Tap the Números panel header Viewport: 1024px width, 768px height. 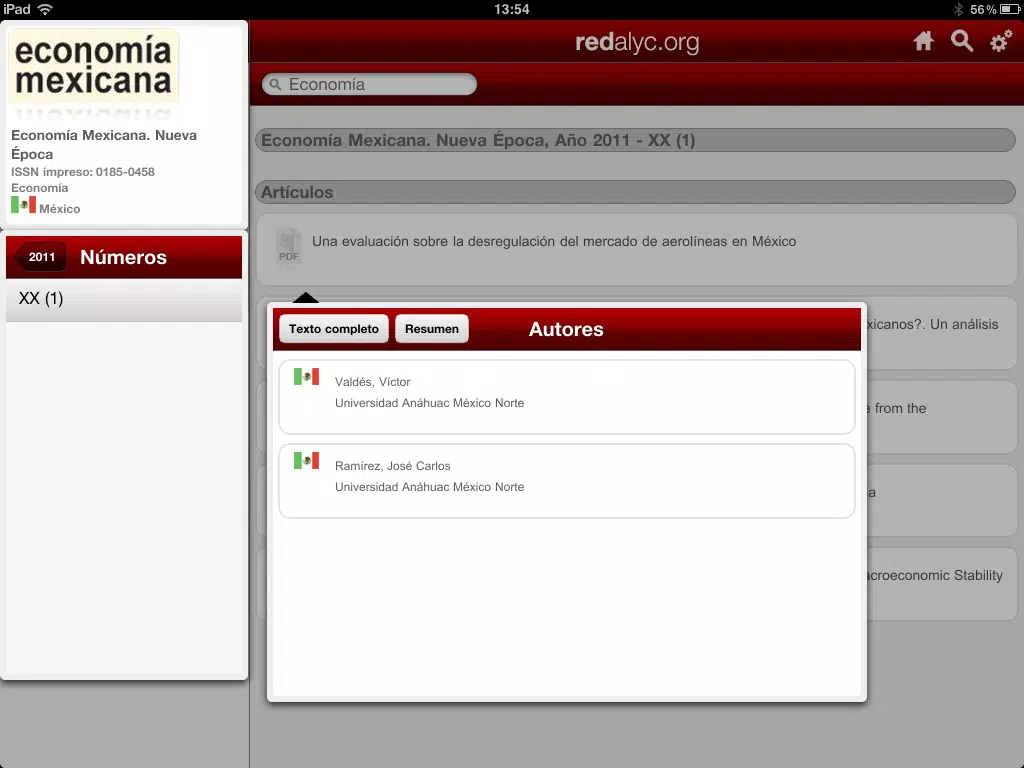[x=123, y=257]
